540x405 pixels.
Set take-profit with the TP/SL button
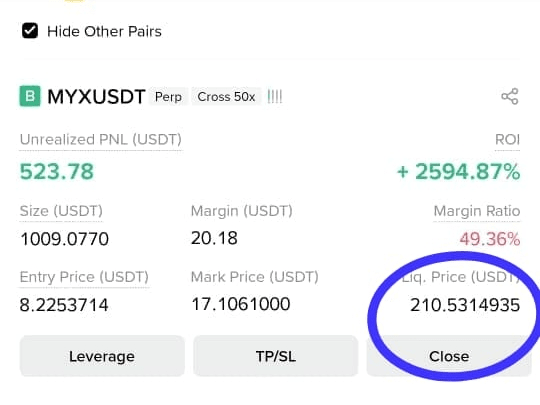click(276, 356)
